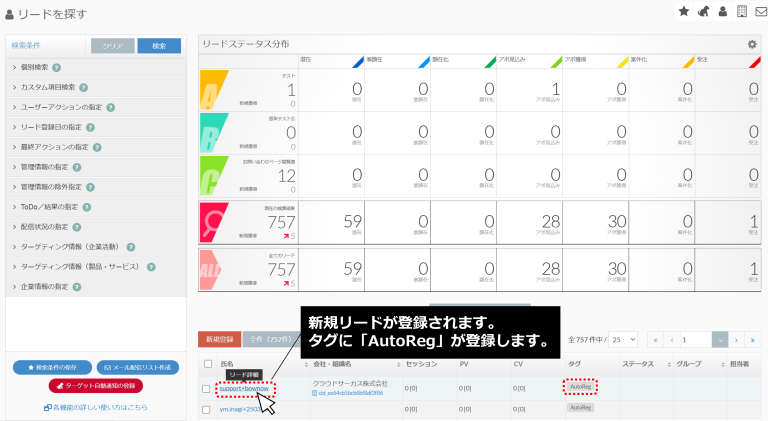Toggle the select-all checkbox in table header

click(x=208, y=364)
